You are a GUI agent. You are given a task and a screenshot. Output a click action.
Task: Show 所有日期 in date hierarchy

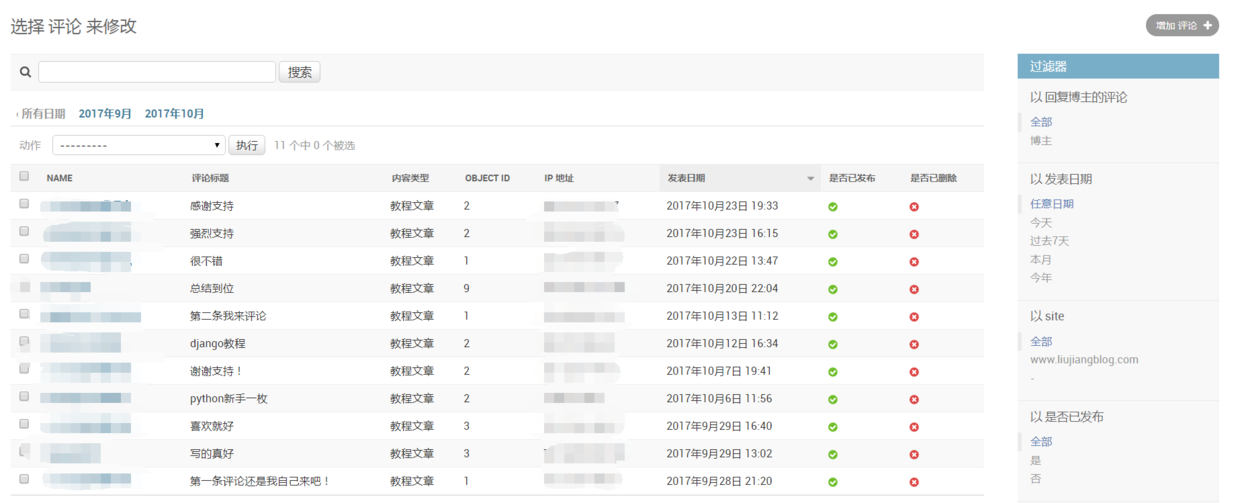coord(43,114)
